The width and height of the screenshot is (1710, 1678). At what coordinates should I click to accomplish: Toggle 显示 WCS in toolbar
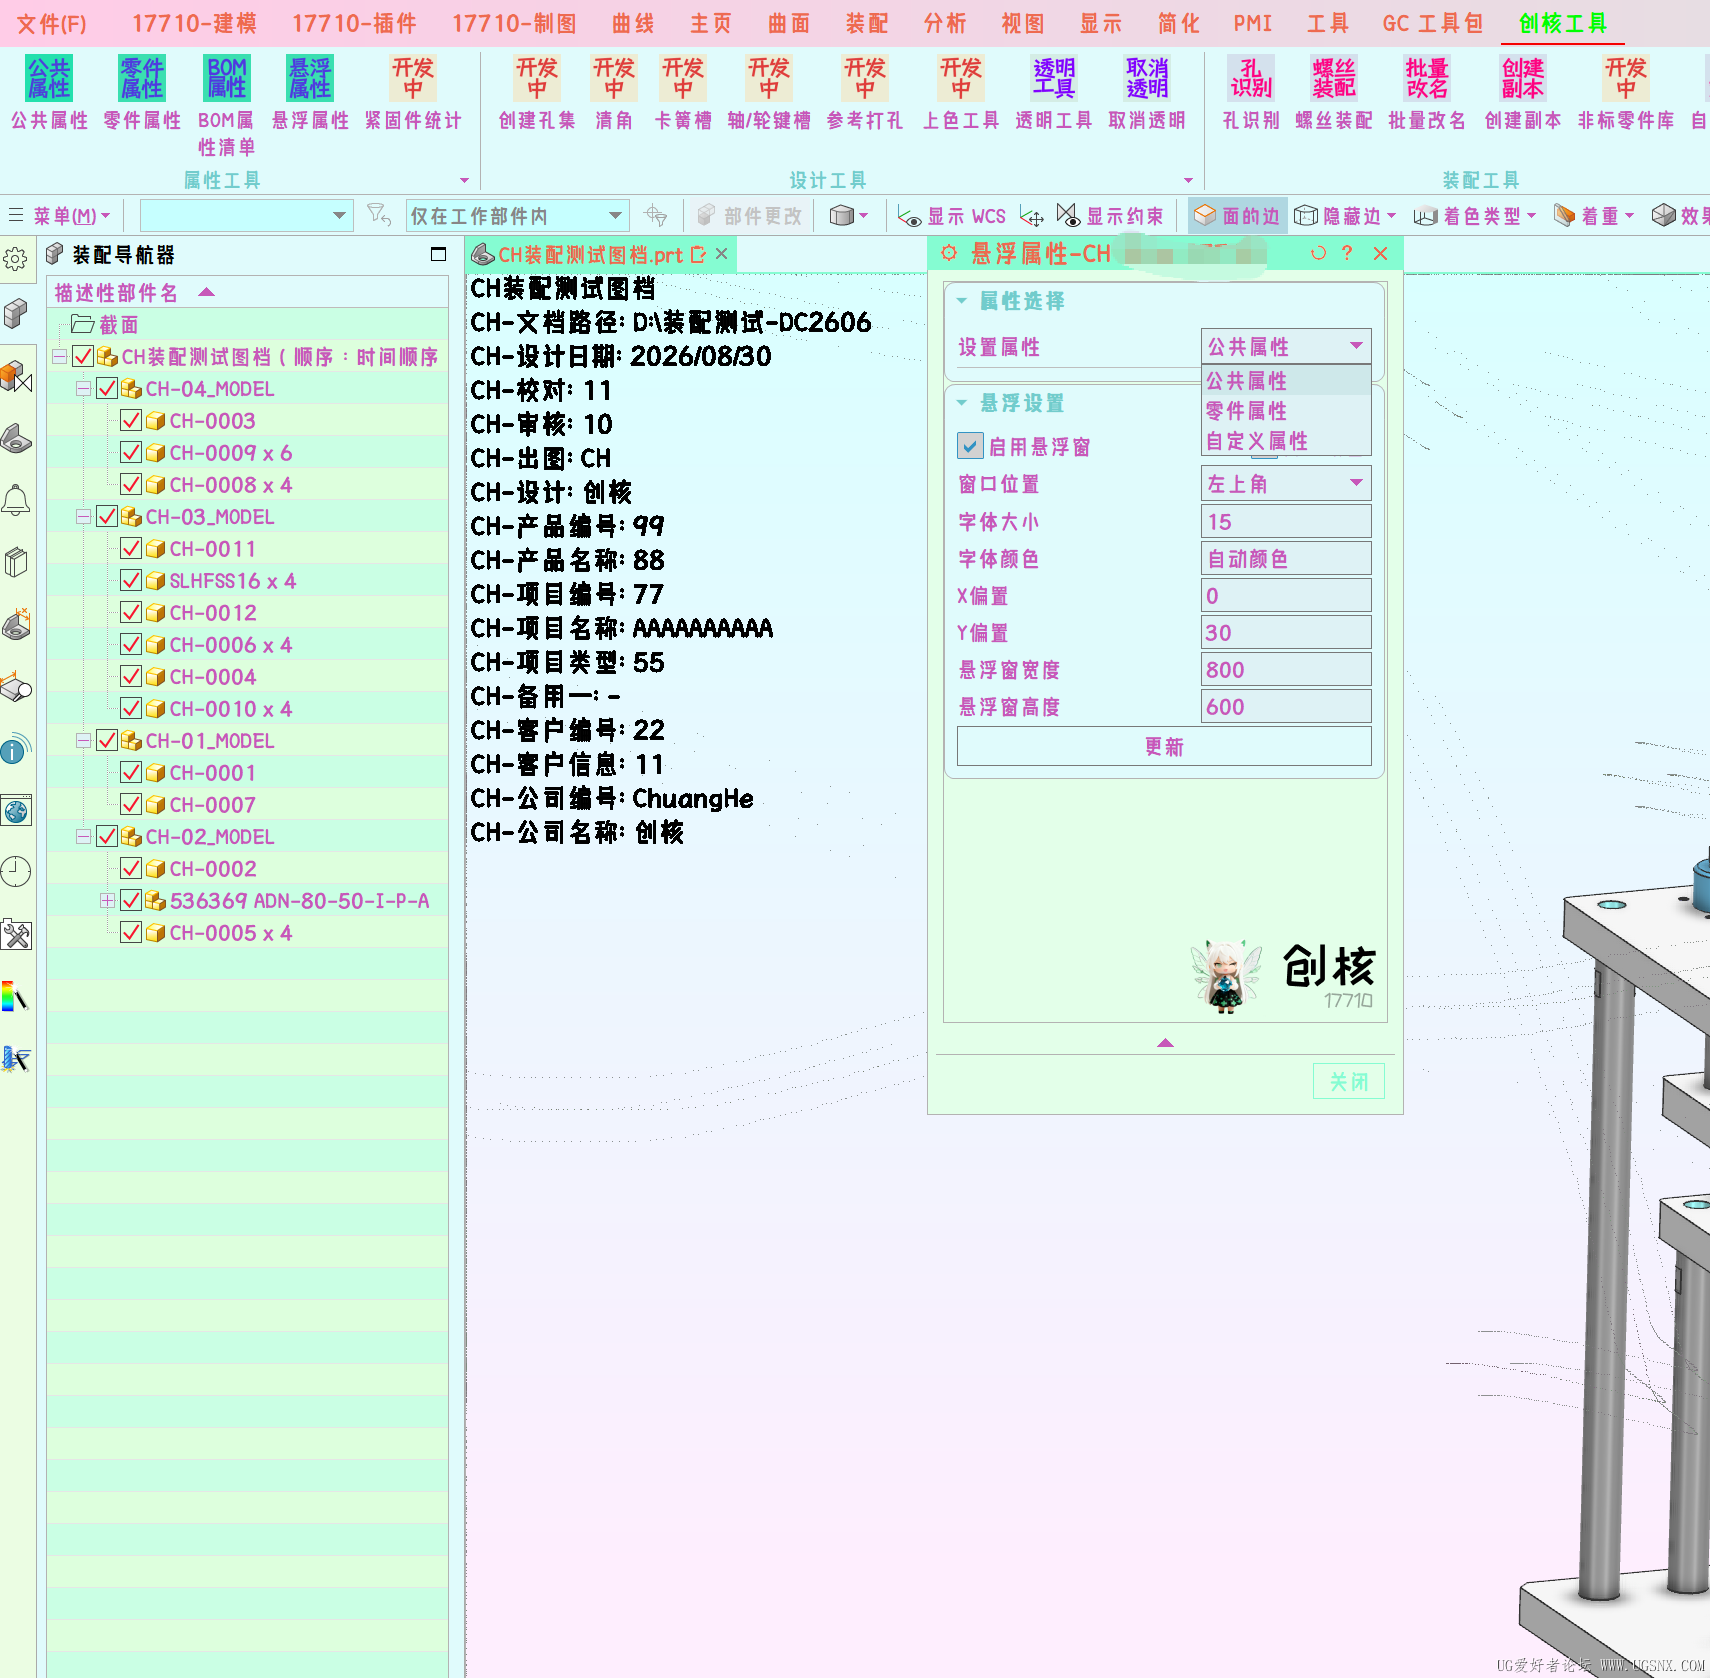[951, 216]
